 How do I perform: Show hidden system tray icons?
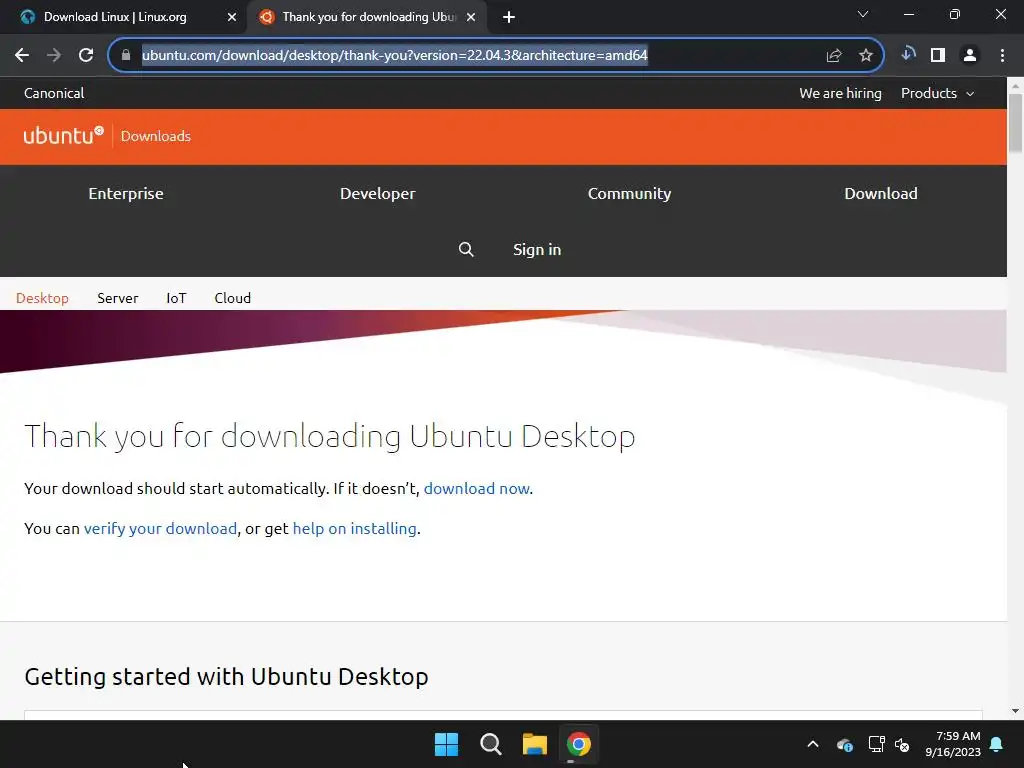point(813,744)
